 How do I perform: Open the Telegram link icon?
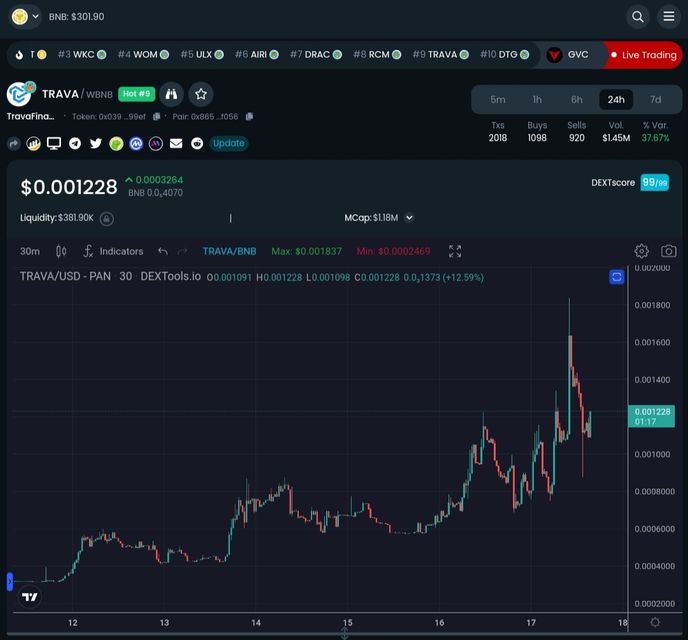(x=75, y=143)
